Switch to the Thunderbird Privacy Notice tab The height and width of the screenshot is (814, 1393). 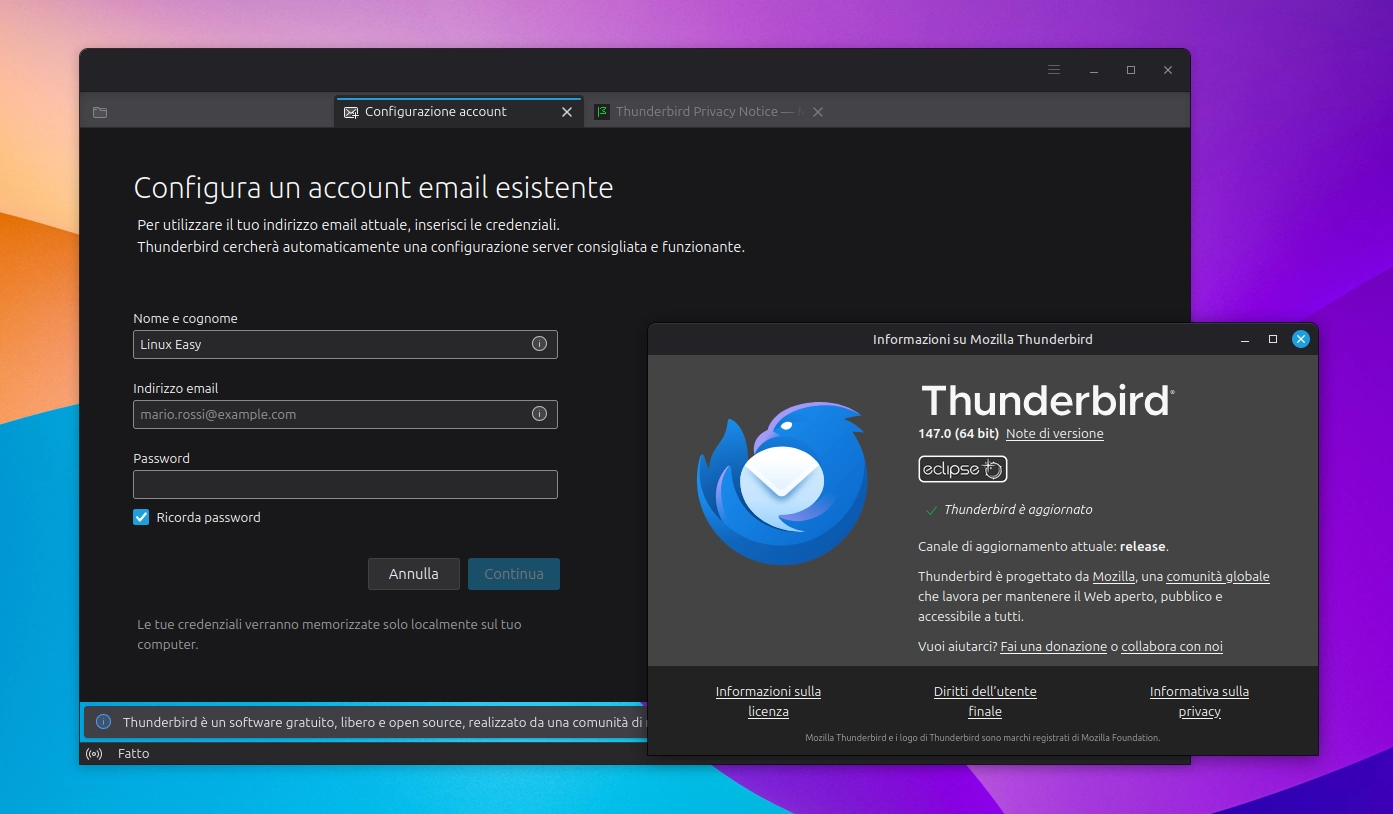tap(700, 111)
